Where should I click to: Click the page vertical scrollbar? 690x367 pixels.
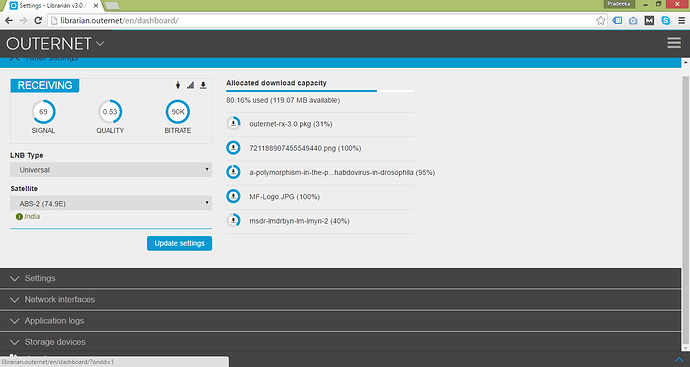click(685, 211)
